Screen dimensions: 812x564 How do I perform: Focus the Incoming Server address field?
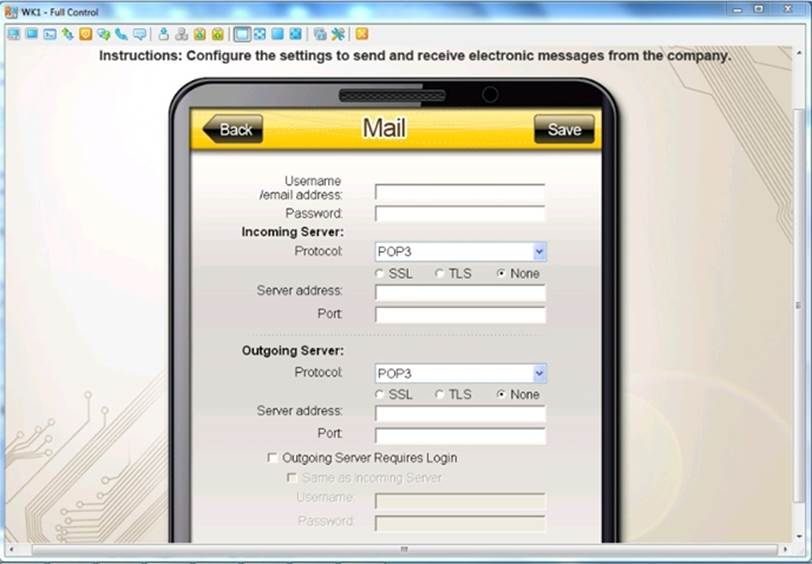(x=460, y=293)
